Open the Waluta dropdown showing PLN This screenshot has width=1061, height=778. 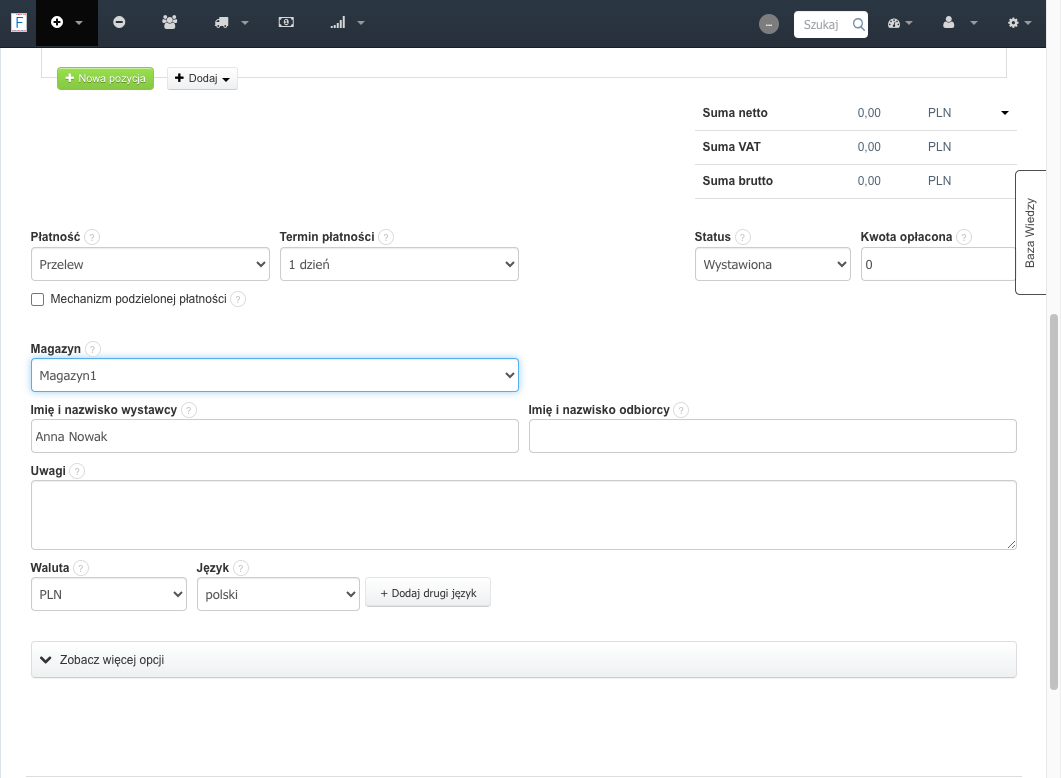point(108,595)
